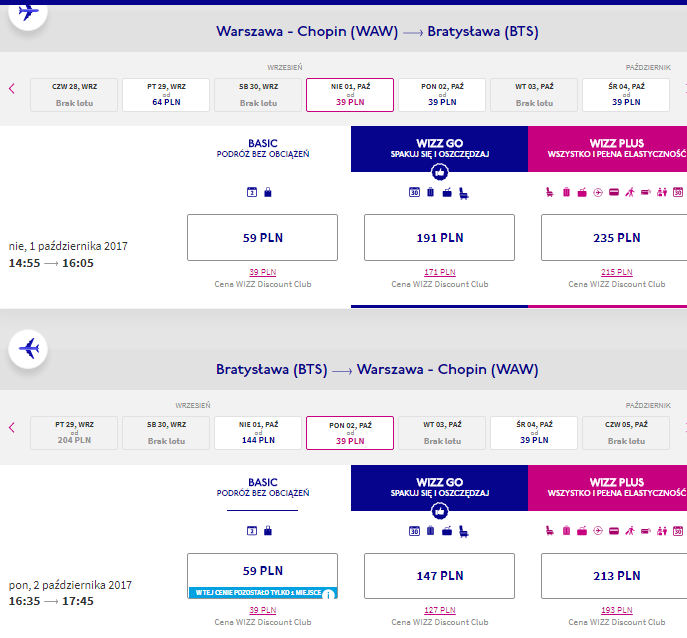This screenshot has width=687, height=638.
Task: Select outbound date PT 29, WRZ 64 PLN
Action: click(x=166, y=95)
